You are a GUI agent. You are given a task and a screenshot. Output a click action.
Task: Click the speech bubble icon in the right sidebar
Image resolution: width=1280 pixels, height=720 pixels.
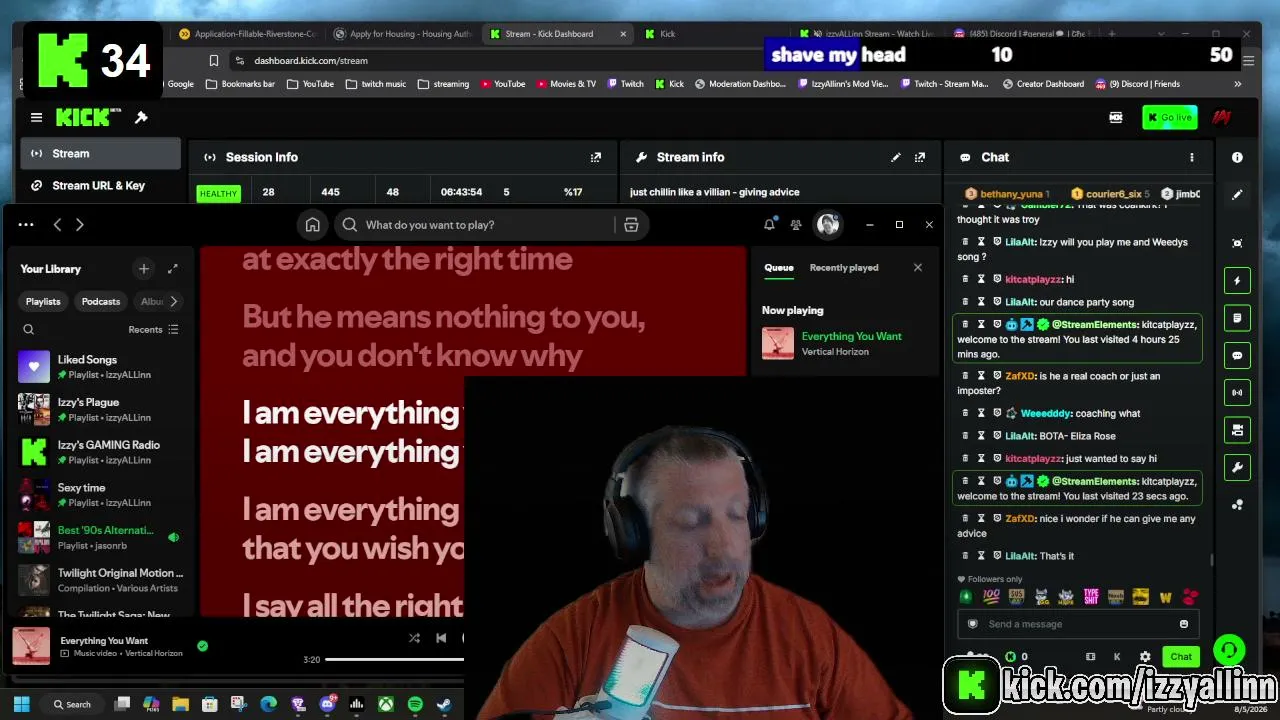coord(1237,355)
